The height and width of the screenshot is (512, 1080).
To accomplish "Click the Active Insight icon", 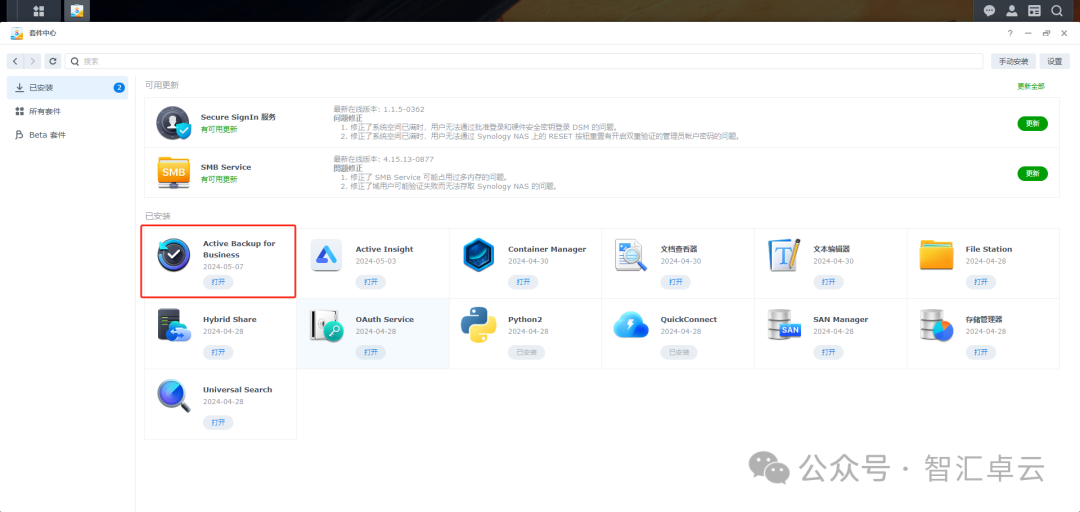I will (326, 256).
